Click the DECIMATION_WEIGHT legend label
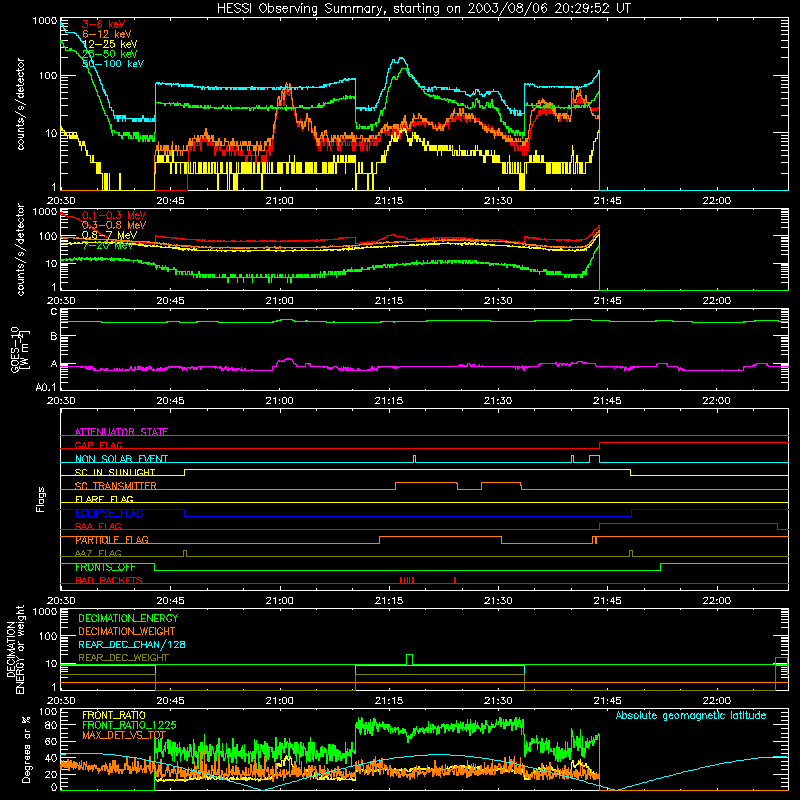Image resolution: width=800 pixels, height=800 pixels. click(127, 631)
